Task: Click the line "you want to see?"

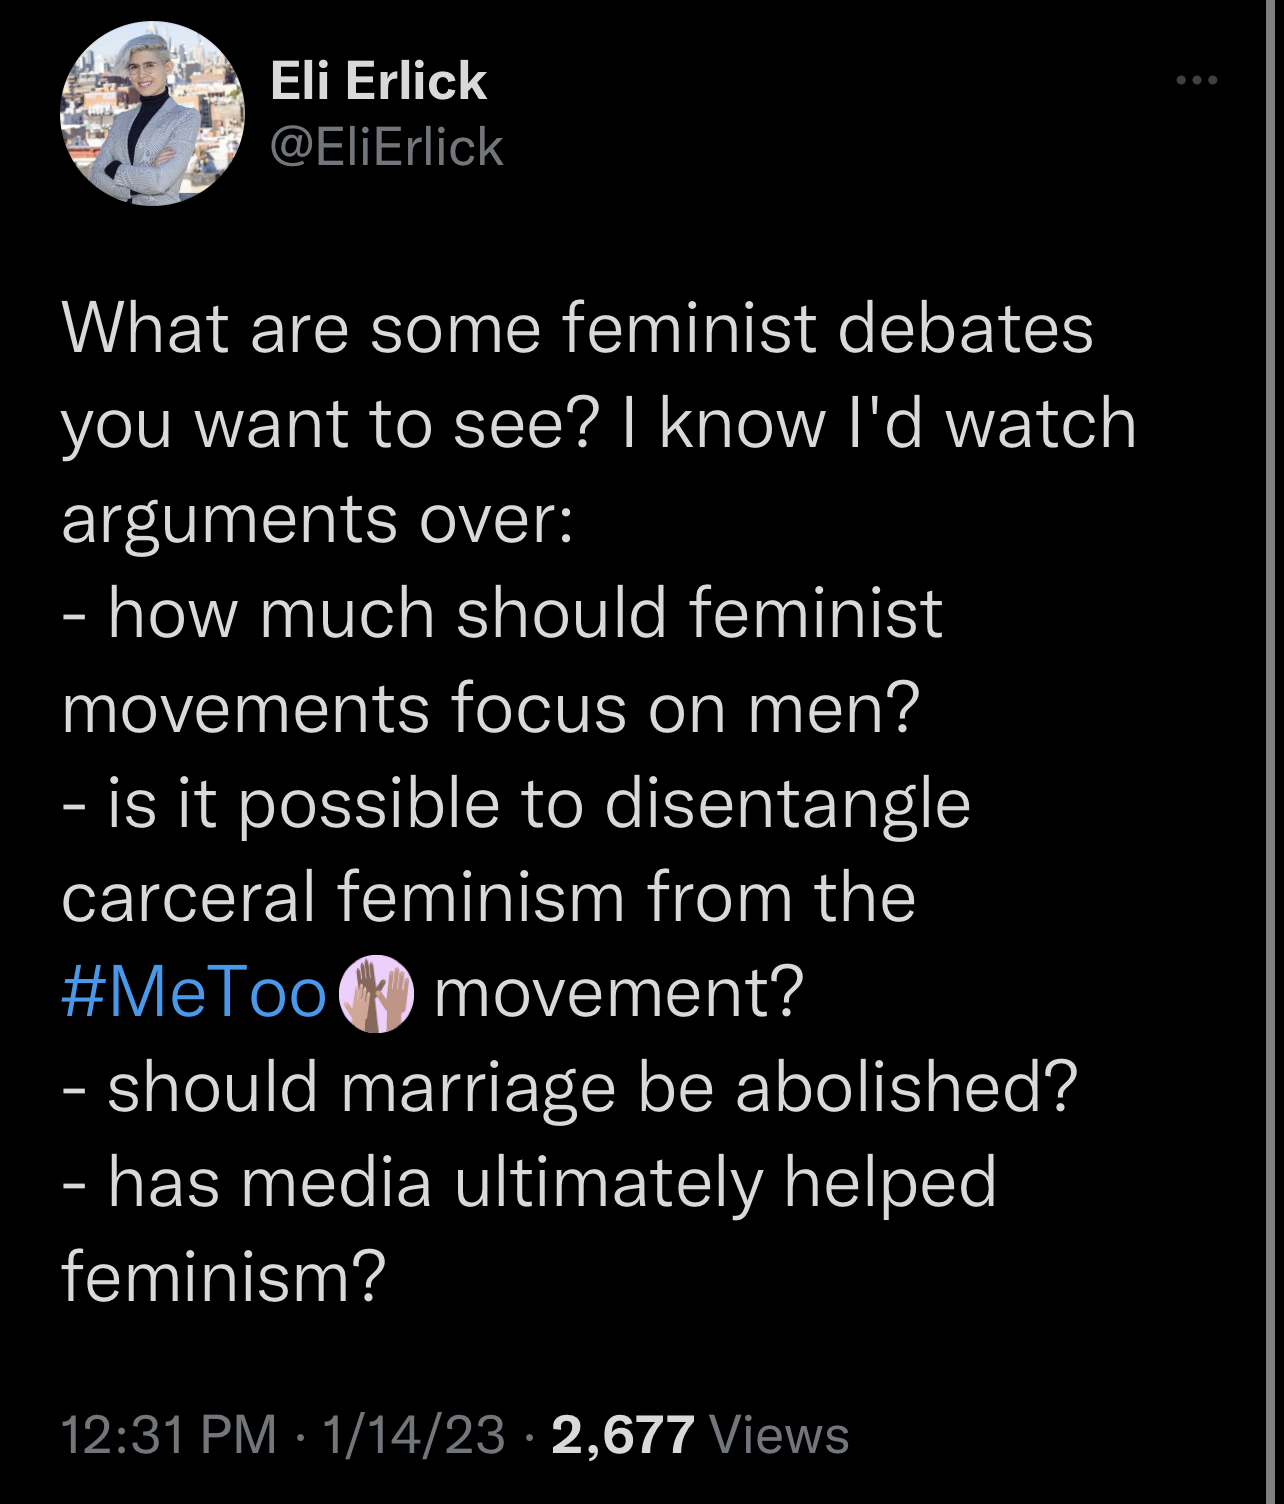Action: click(330, 423)
